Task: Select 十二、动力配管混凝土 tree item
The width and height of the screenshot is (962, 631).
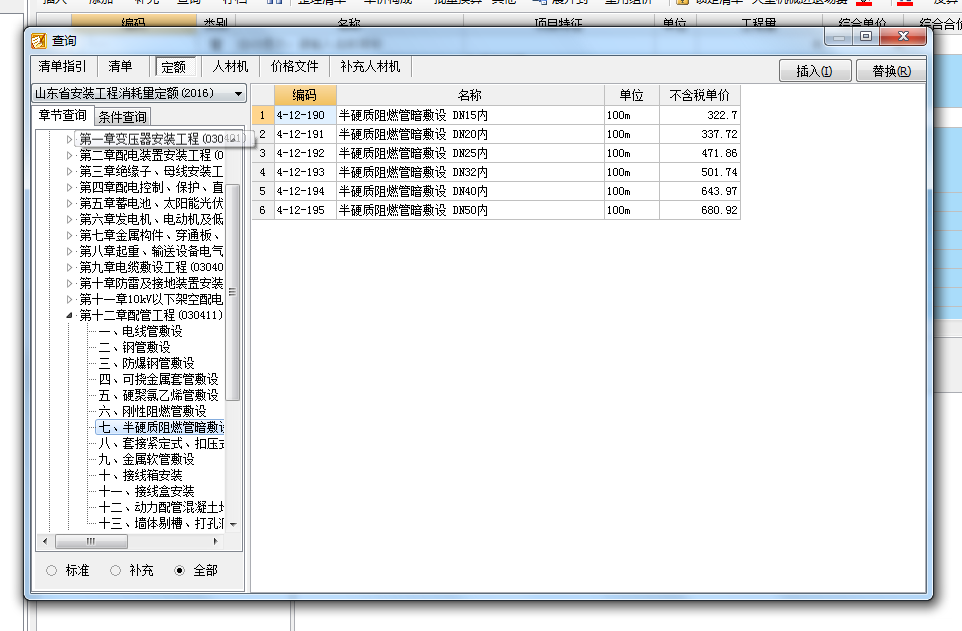Action: coord(161,506)
